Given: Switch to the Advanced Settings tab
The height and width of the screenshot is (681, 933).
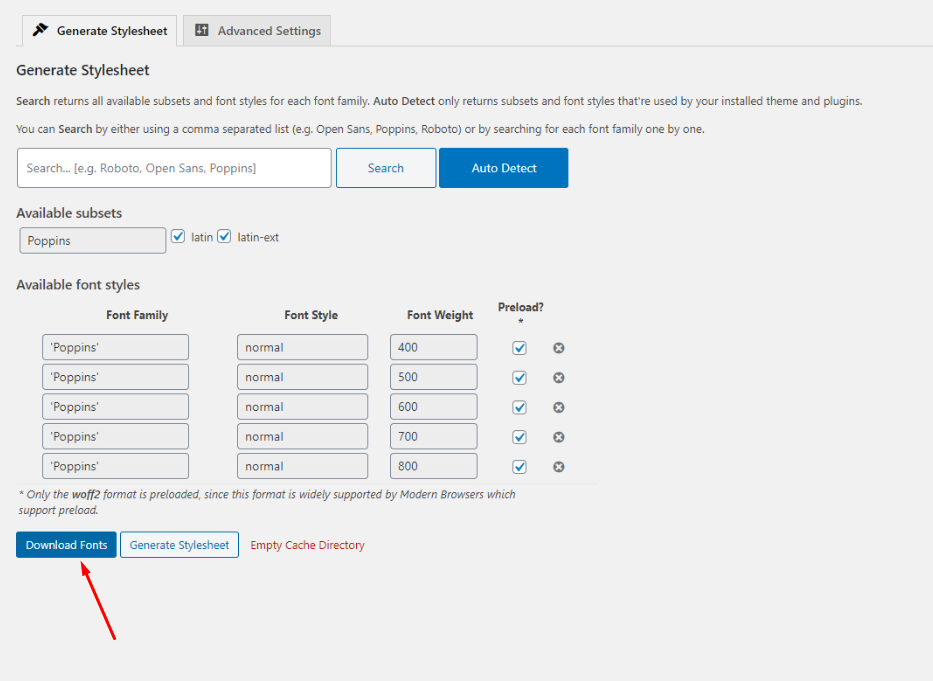Looking at the screenshot, I should click(x=256, y=30).
